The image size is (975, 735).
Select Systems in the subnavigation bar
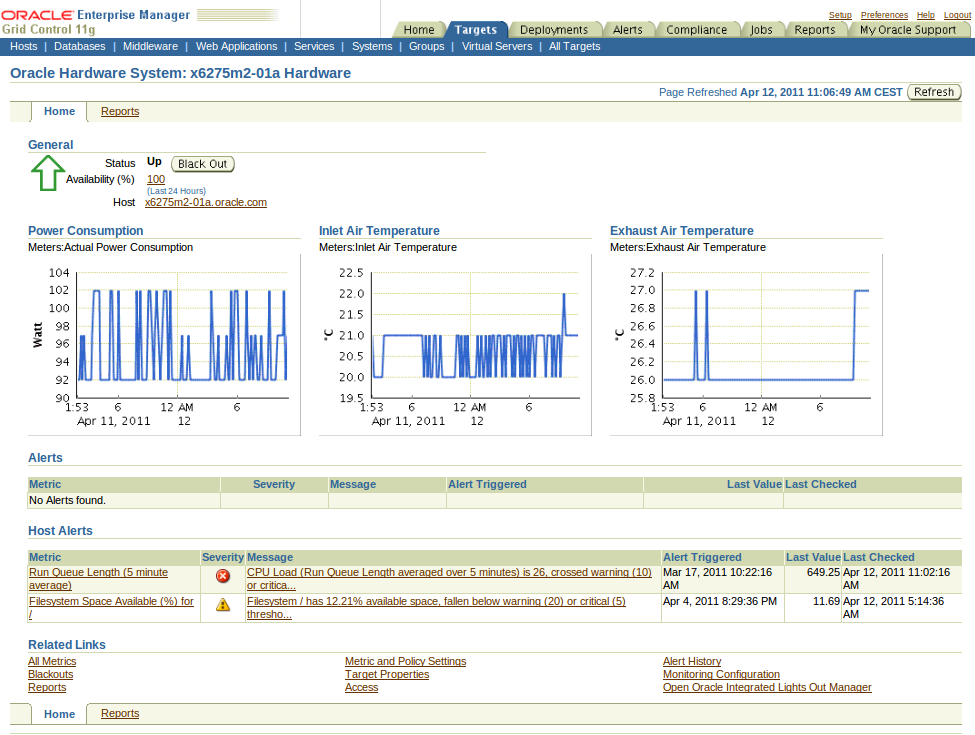coord(372,46)
